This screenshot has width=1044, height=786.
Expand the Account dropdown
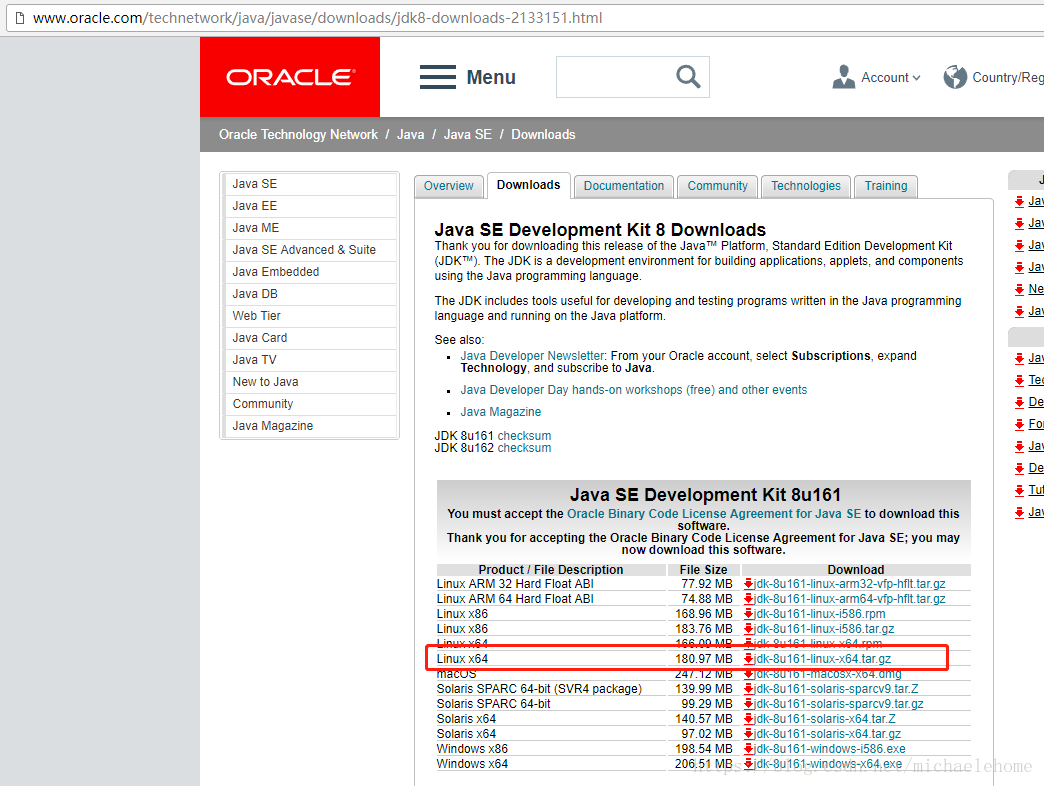891,78
